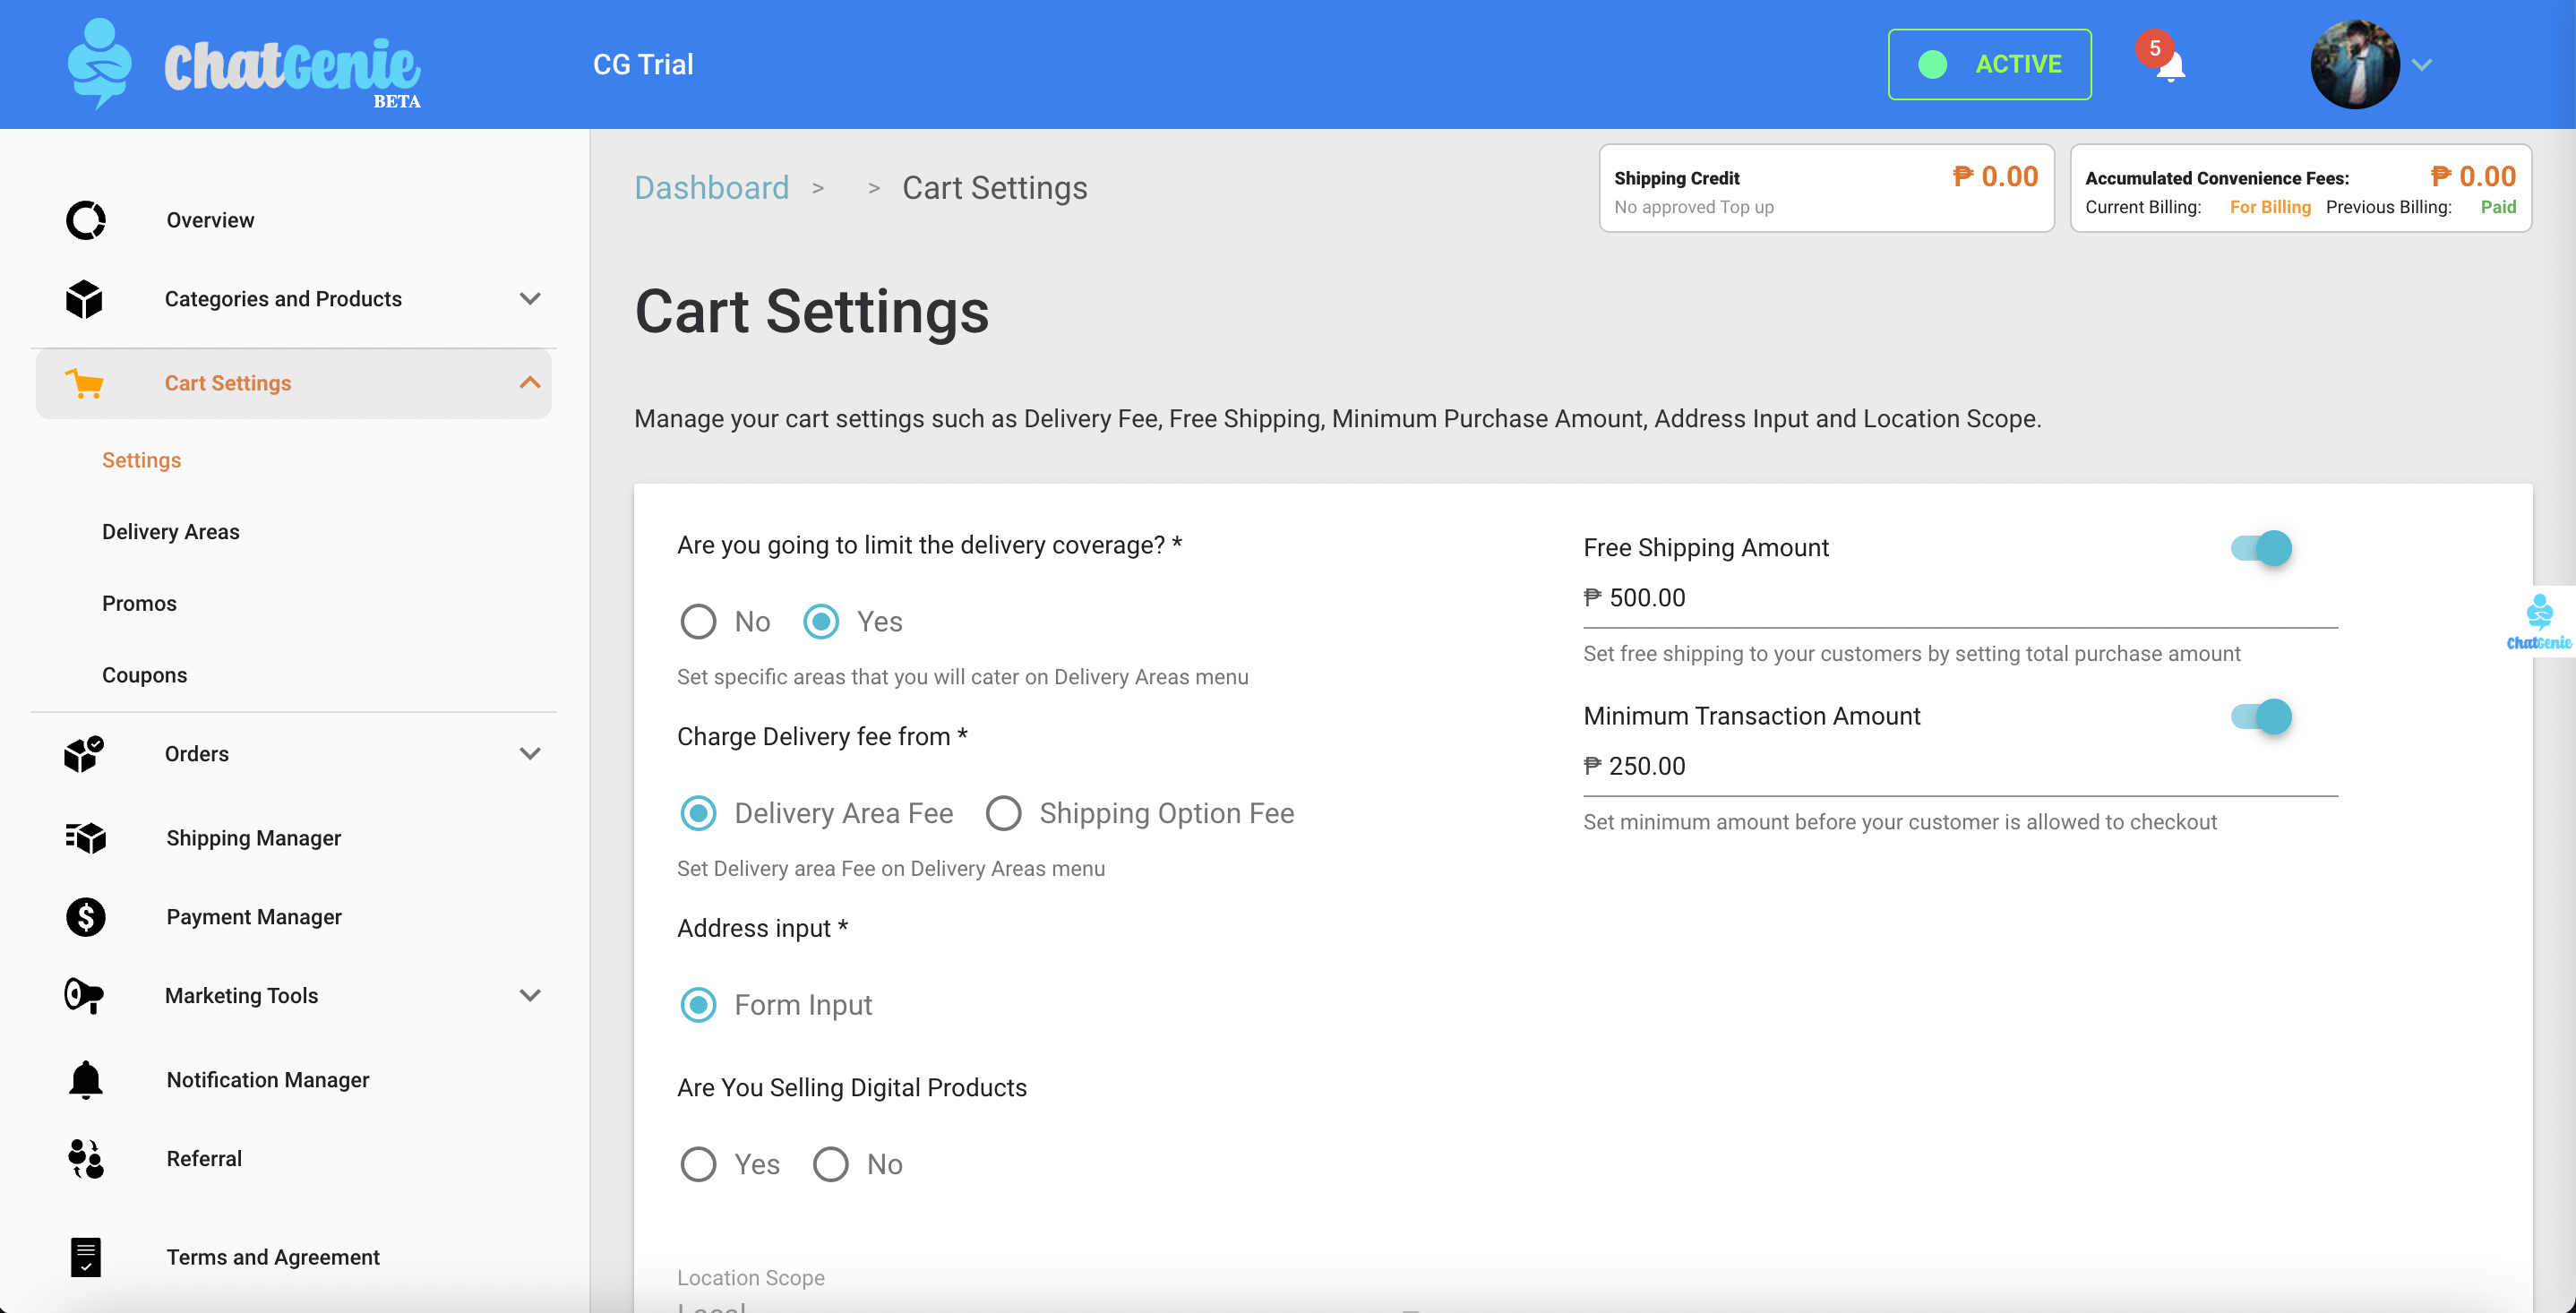The height and width of the screenshot is (1313, 2576).
Task: Open the Promos submenu item
Action: pyautogui.click(x=139, y=604)
